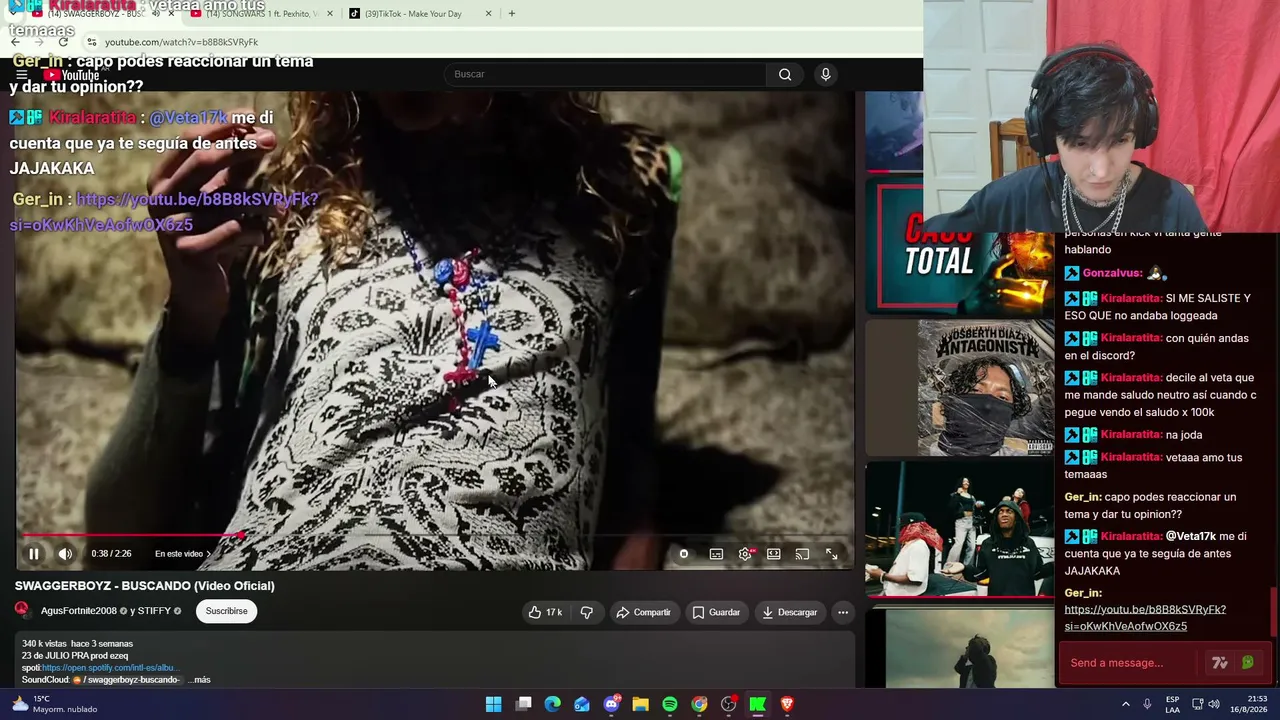Click the Compartir share button
Viewport: 1280px width, 720px height.
pyautogui.click(x=643, y=612)
